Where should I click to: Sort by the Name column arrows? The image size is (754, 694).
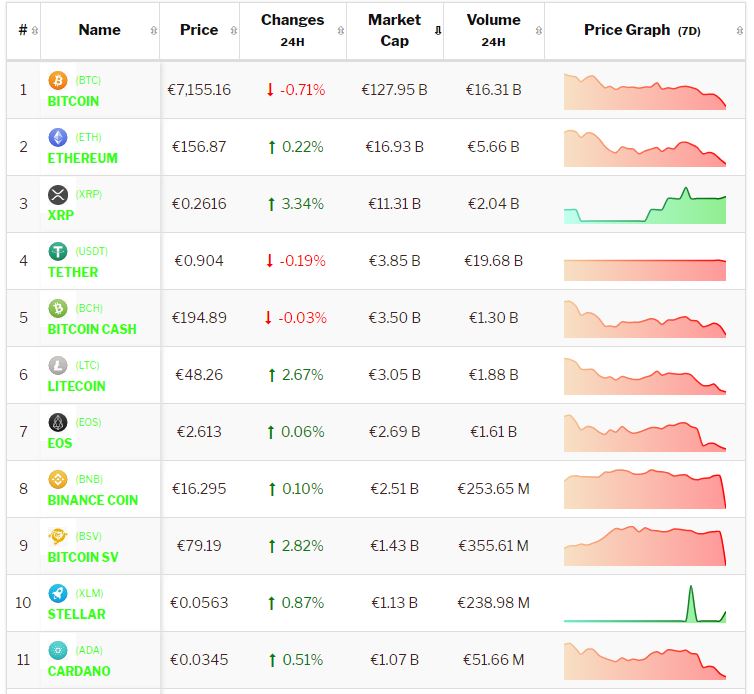(153, 30)
